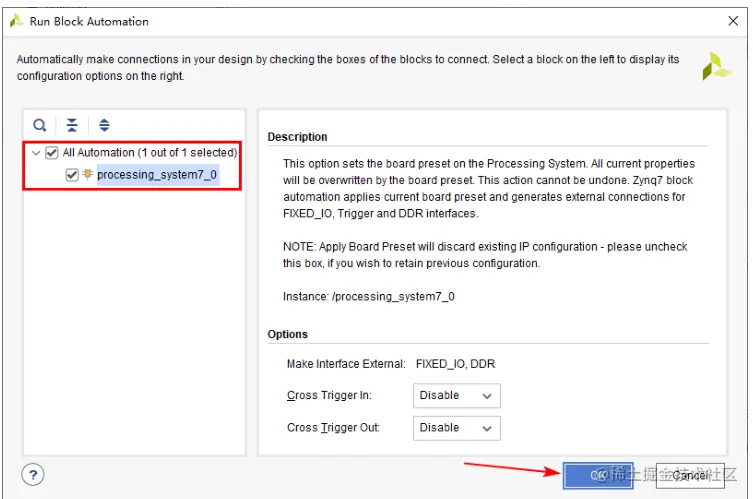Image resolution: width=753 pixels, height=499 pixels.
Task: Click the Make Interface External label
Action: point(346,364)
